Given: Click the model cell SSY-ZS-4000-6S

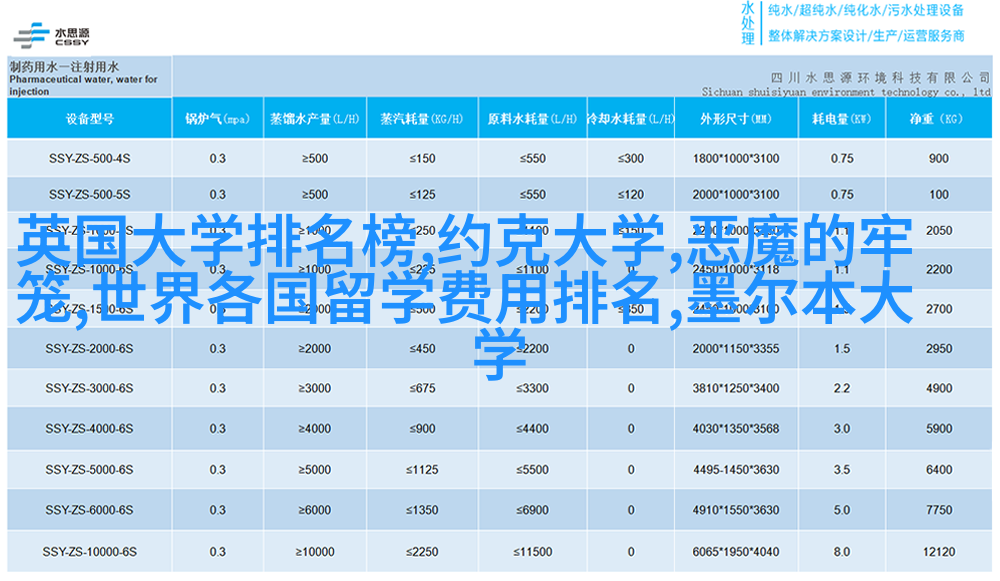Looking at the screenshot, I should [x=90, y=429].
